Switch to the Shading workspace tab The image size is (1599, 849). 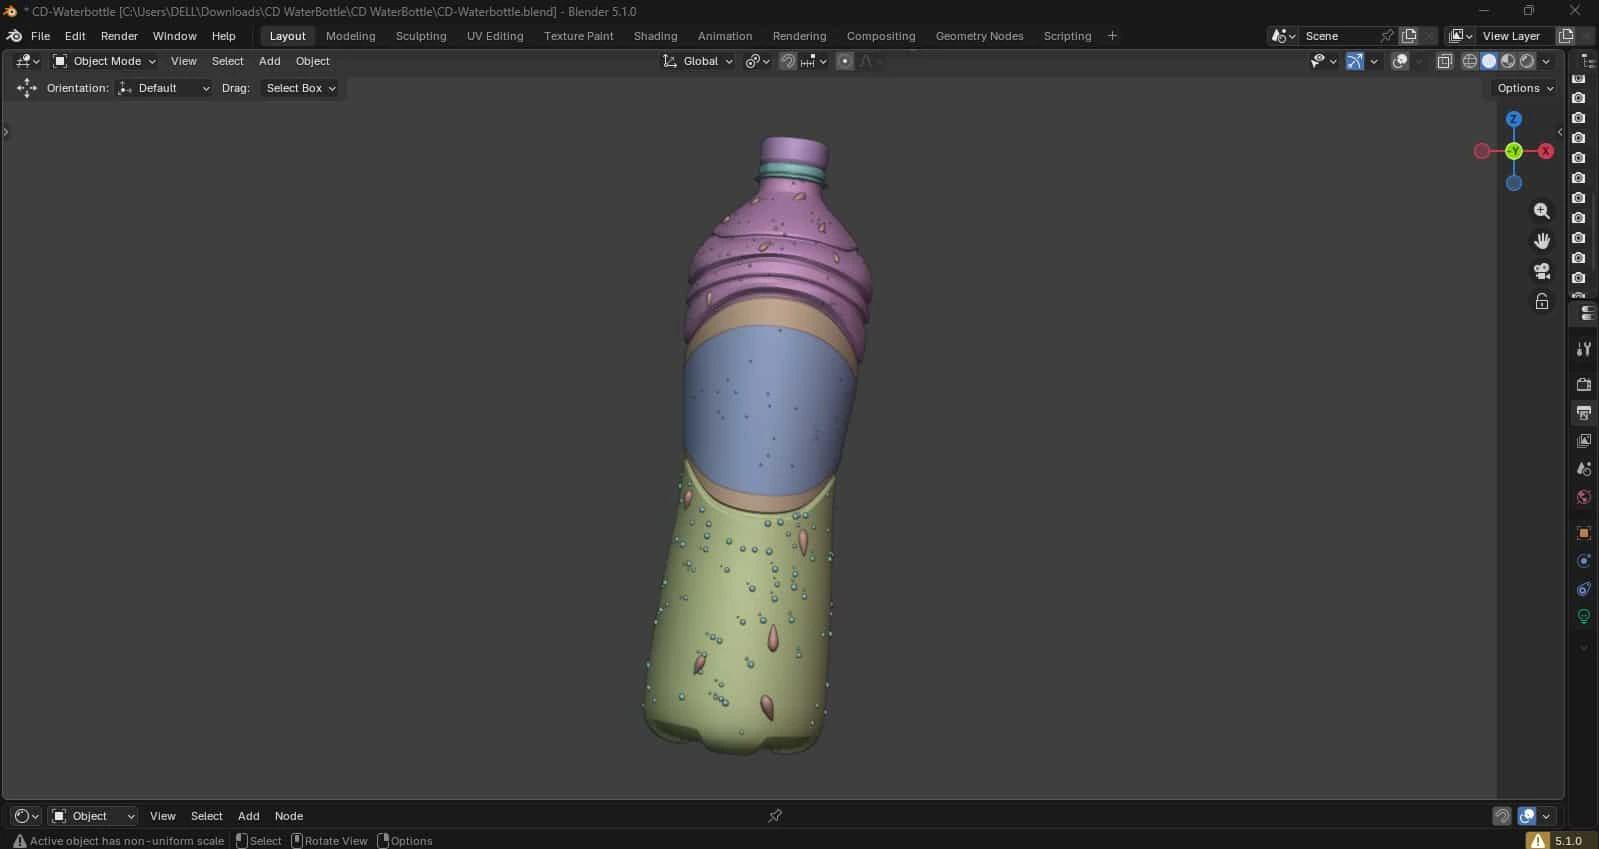coord(655,36)
